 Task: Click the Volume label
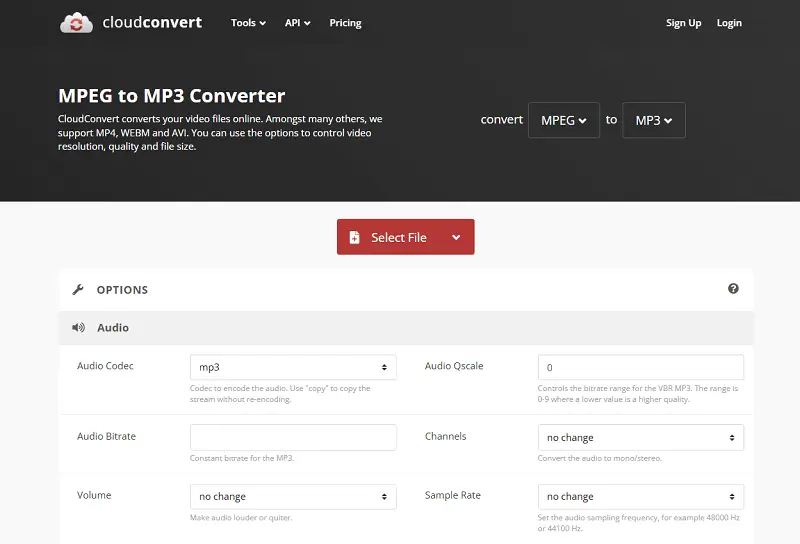94,495
